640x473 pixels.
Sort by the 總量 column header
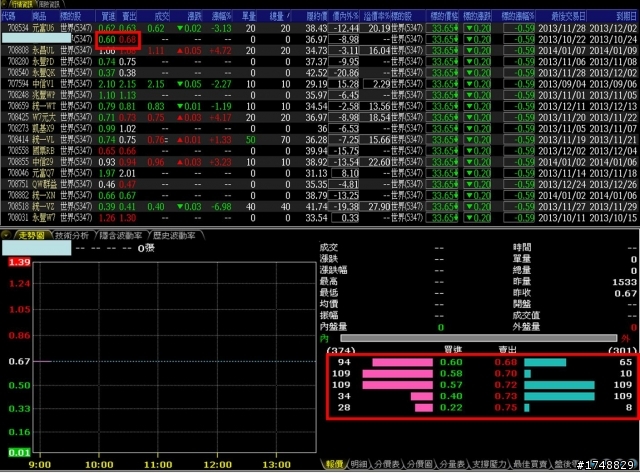pyautogui.click(x=280, y=16)
